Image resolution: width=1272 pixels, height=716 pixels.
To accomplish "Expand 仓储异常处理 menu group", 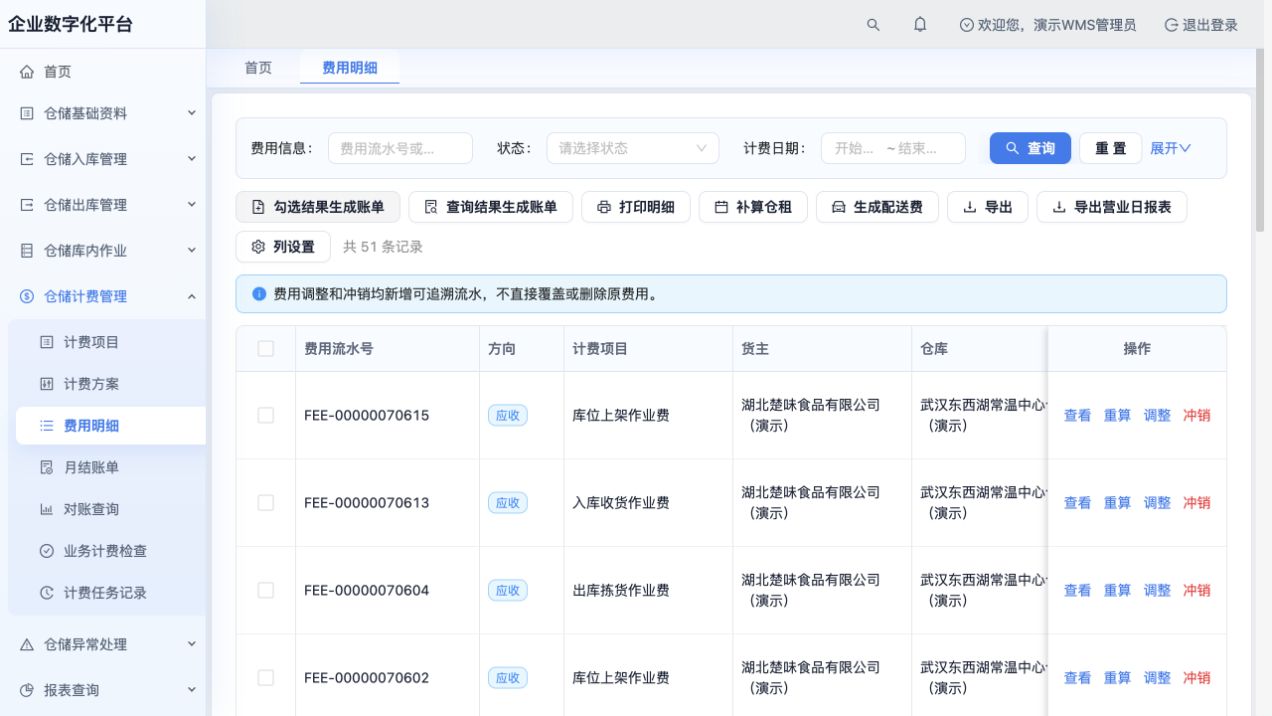I will (x=192, y=644).
